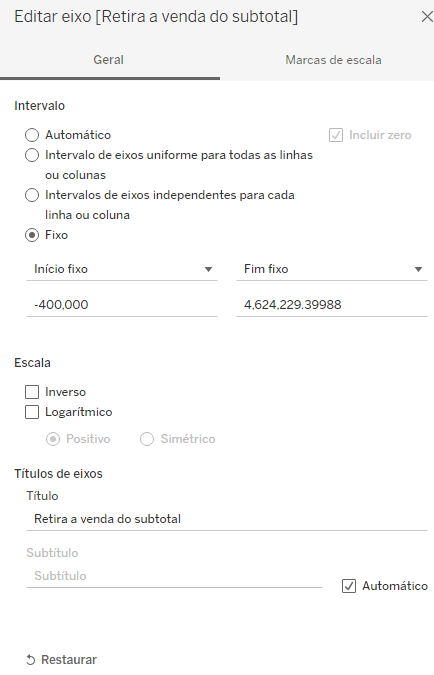Screen dimensions: 434x675
Task: Uncheck the Automático subtitle checkbox
Action: tap(349, 586)
